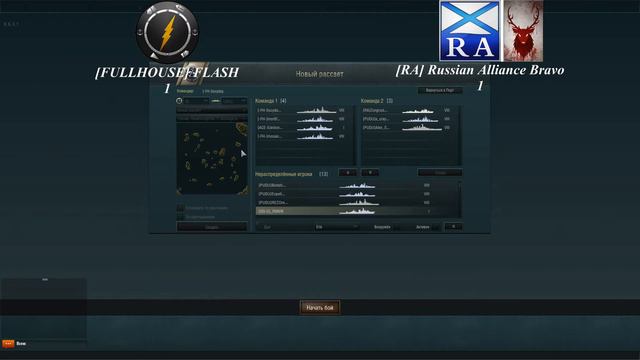This screenshot has width=640, height=360.
Task: Click the clock icon above the map
Action: coord(179,101)
